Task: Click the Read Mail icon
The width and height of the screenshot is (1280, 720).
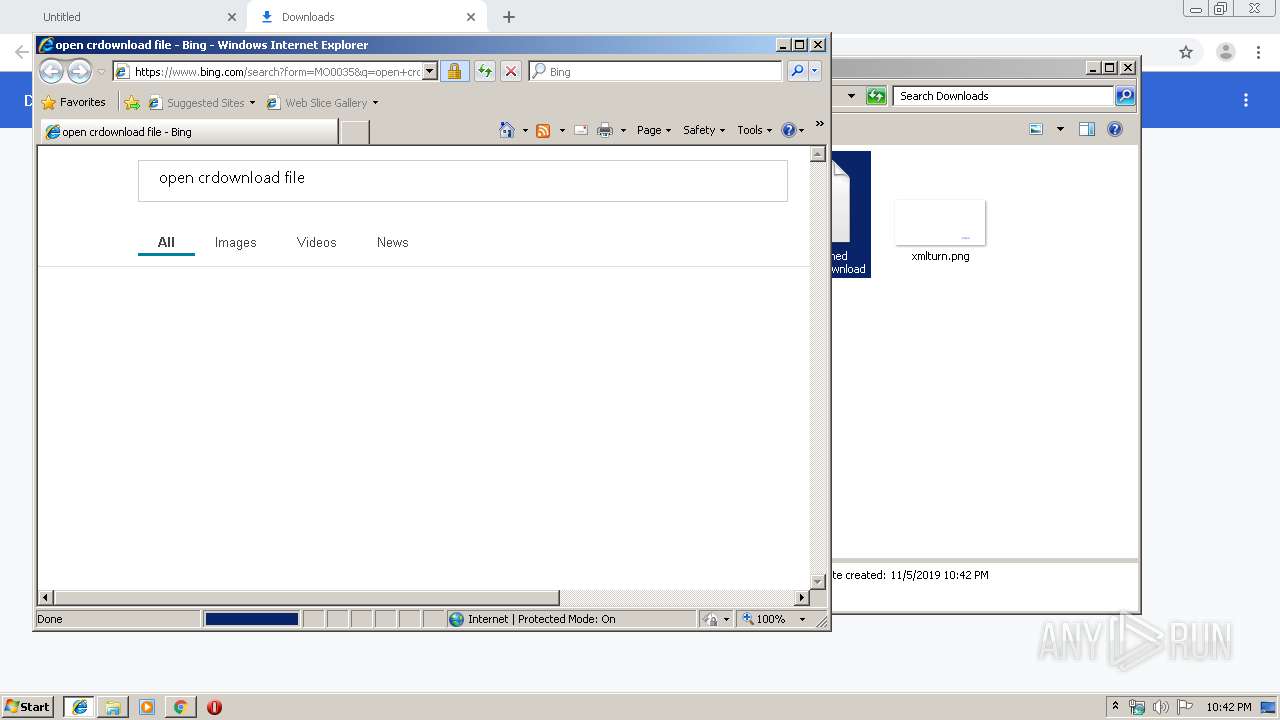Action: pos(580,130)
